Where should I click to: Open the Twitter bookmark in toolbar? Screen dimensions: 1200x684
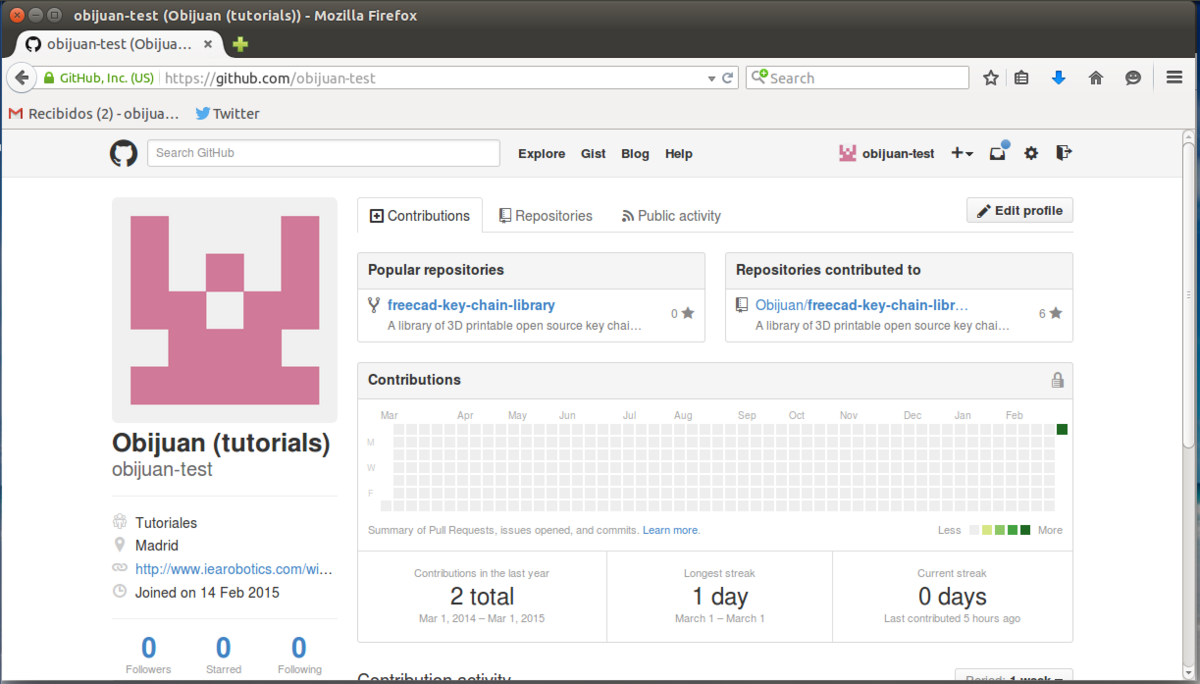pyautogui.click(x=227, y=114)
